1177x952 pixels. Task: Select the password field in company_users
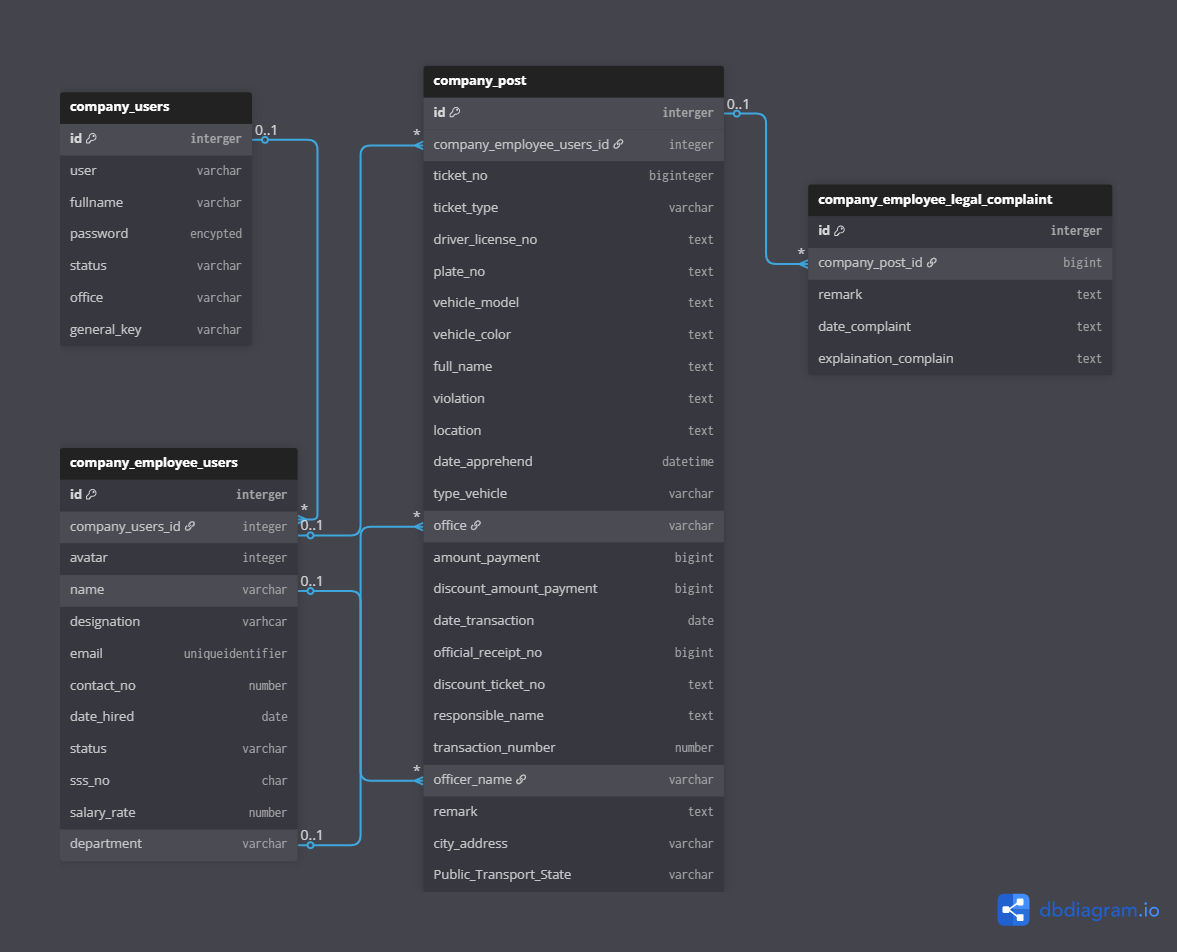click(155, 234)
